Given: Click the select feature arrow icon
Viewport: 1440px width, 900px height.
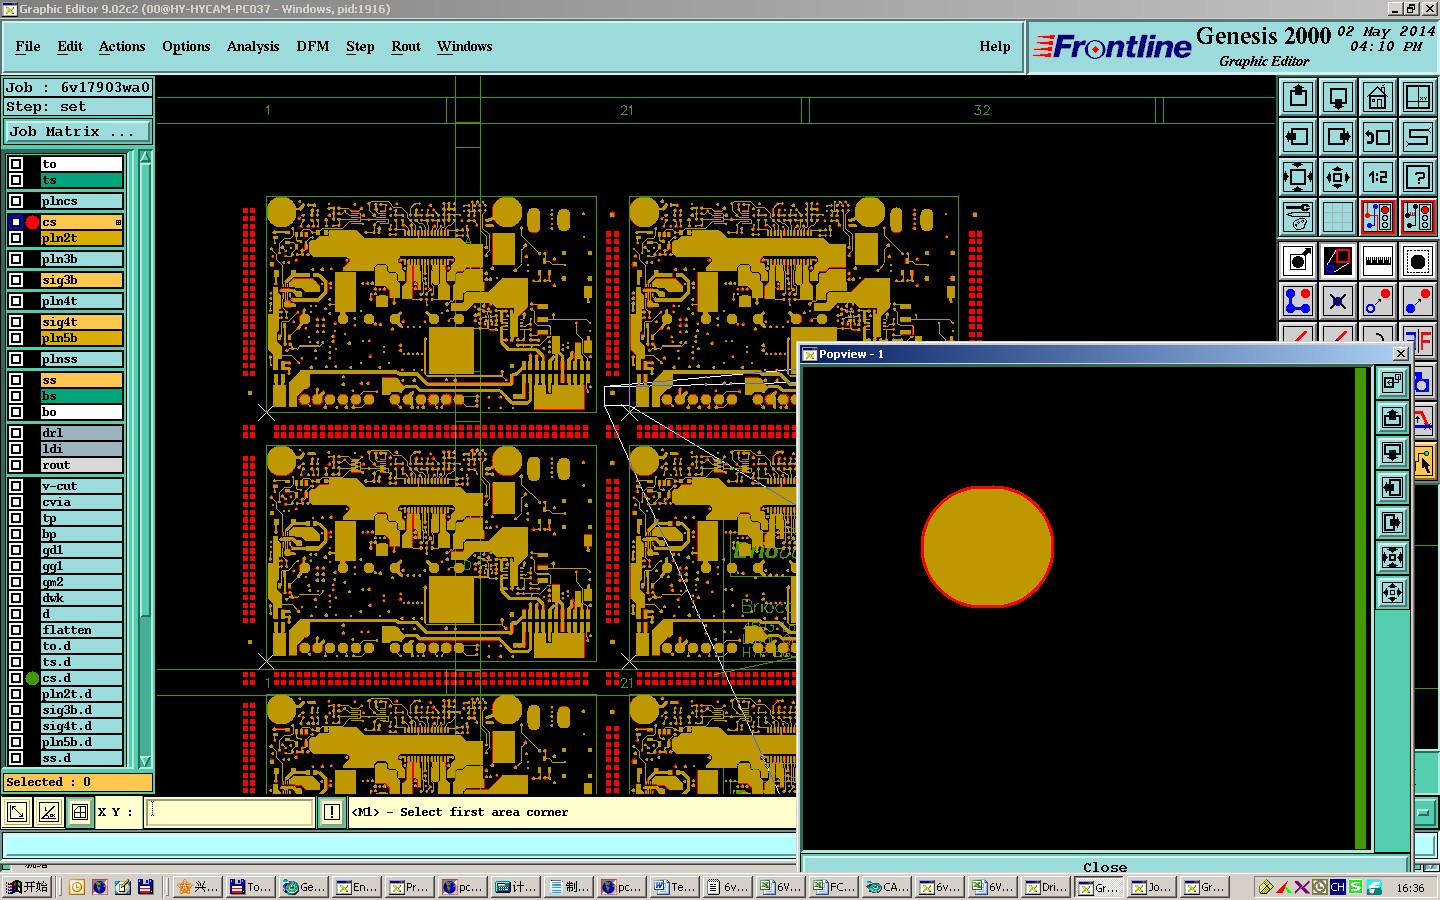Looking at the screenshot, I should click(x=1298, y=261).
